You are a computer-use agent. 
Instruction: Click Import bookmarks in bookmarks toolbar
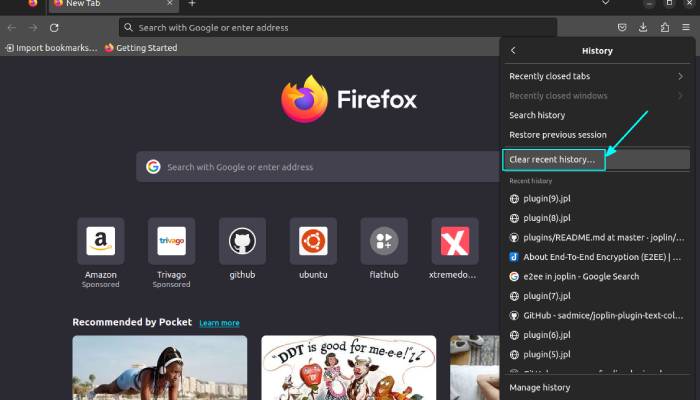[51, 48]
